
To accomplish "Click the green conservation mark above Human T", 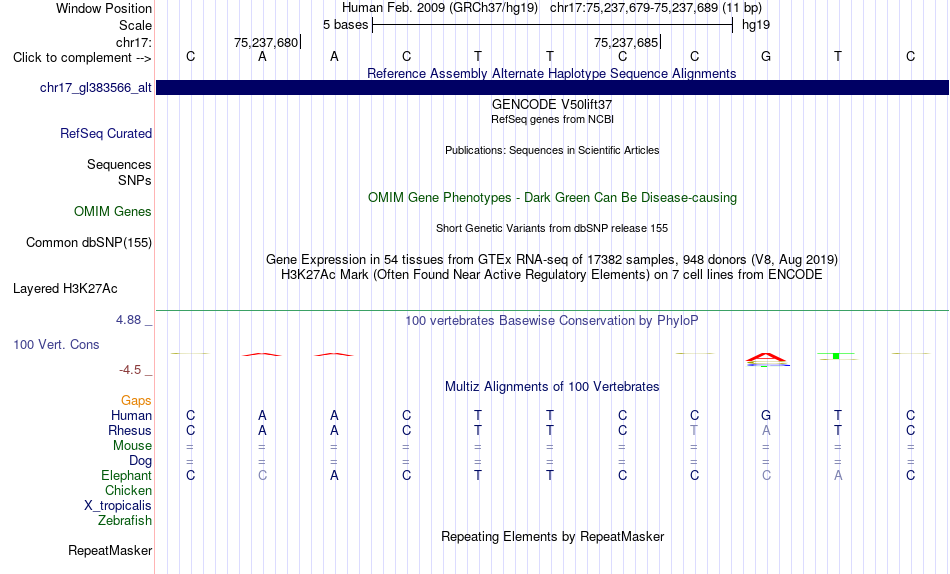I will pos(836,356).
